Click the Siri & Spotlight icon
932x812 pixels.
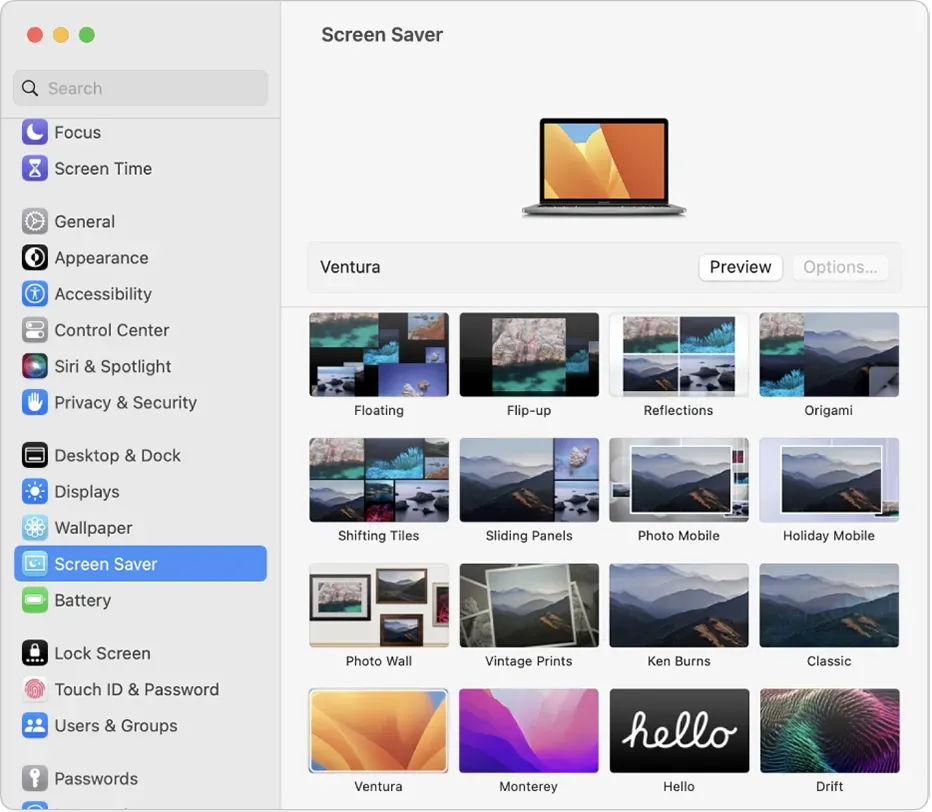coord(35,366)
